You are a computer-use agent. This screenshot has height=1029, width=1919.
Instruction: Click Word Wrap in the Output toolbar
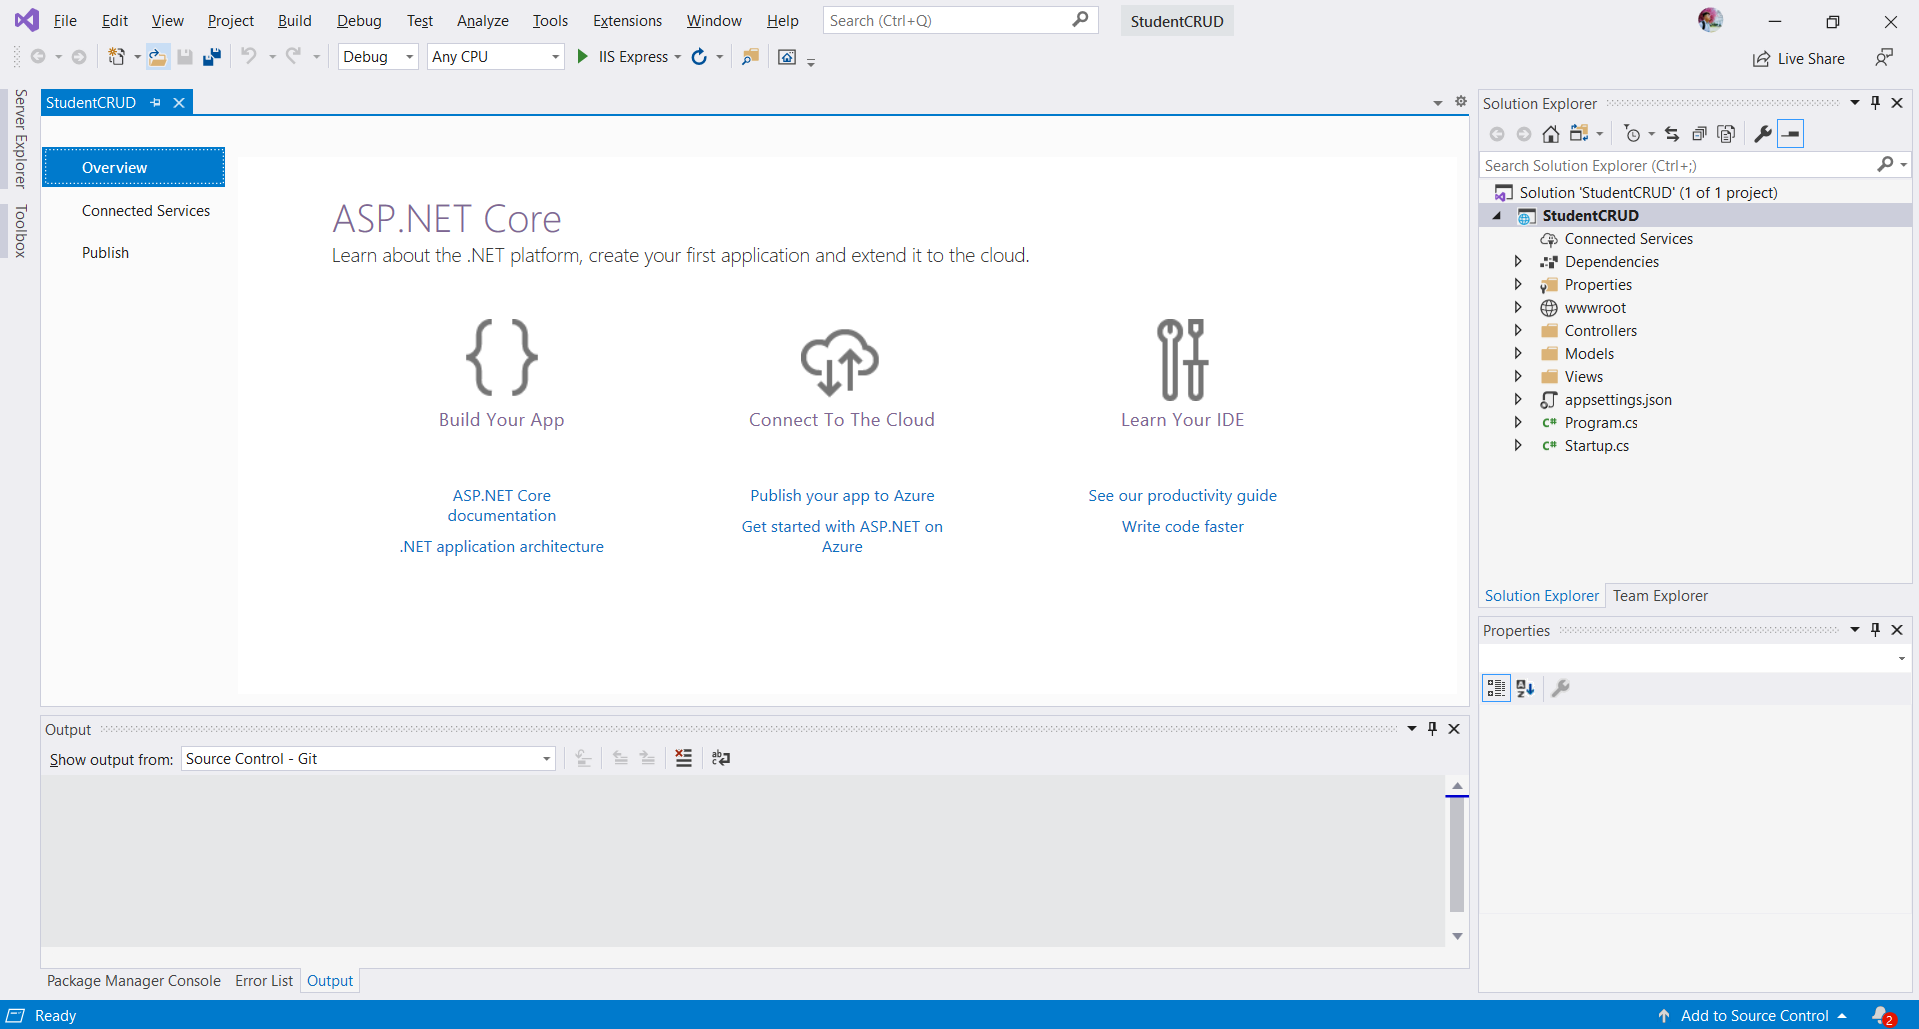721,759
